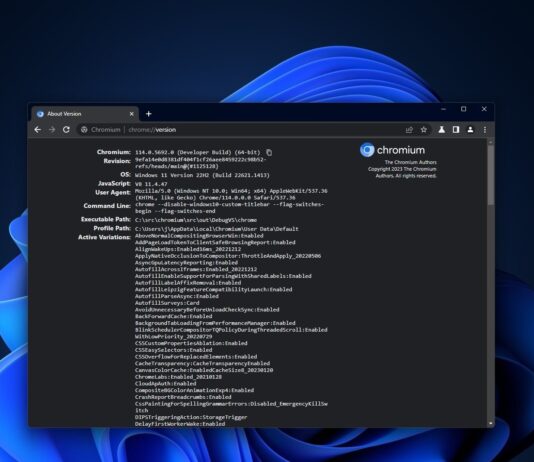Copy the version string with the clipboard icon
The width and height of the screenshot is (534, 462).
(x=269, y=152)
